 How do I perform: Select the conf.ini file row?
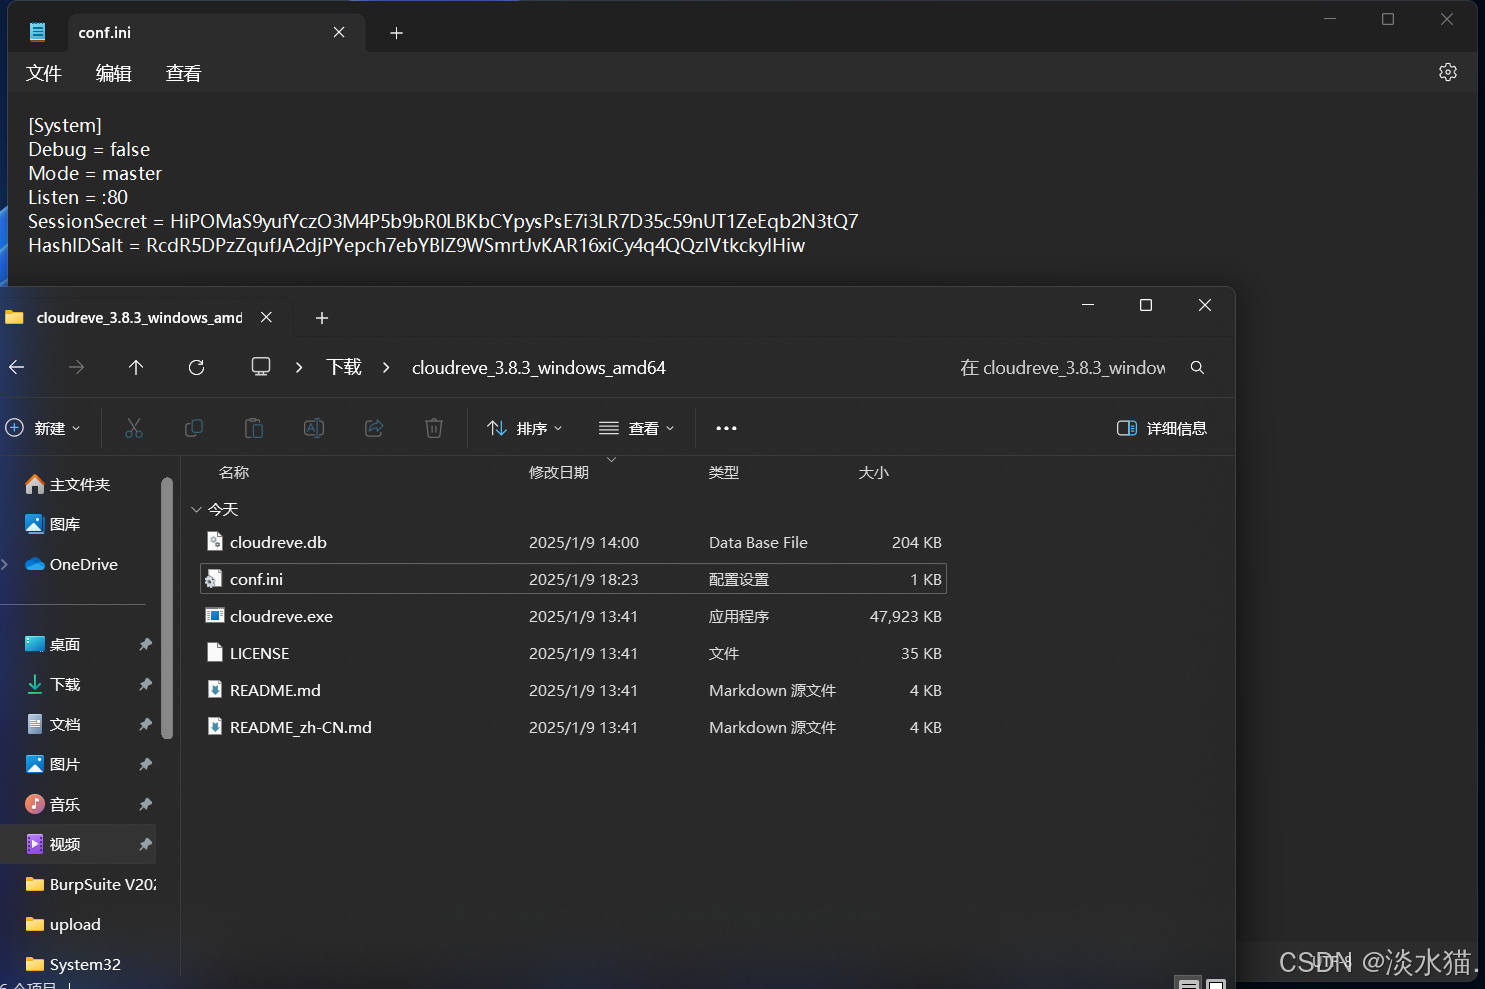573,579
